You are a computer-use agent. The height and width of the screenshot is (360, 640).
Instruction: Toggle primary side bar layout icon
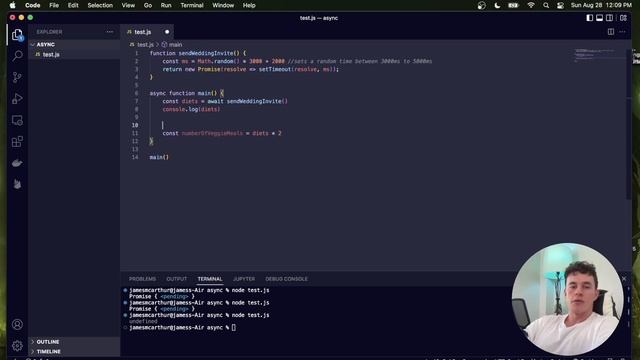[x=589, y=18]
